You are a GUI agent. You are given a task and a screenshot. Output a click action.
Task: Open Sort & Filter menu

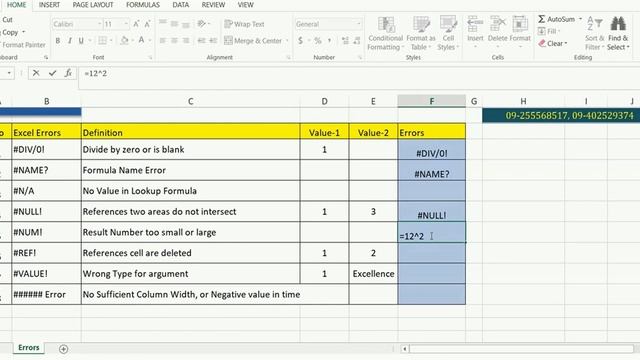point(595,33)
